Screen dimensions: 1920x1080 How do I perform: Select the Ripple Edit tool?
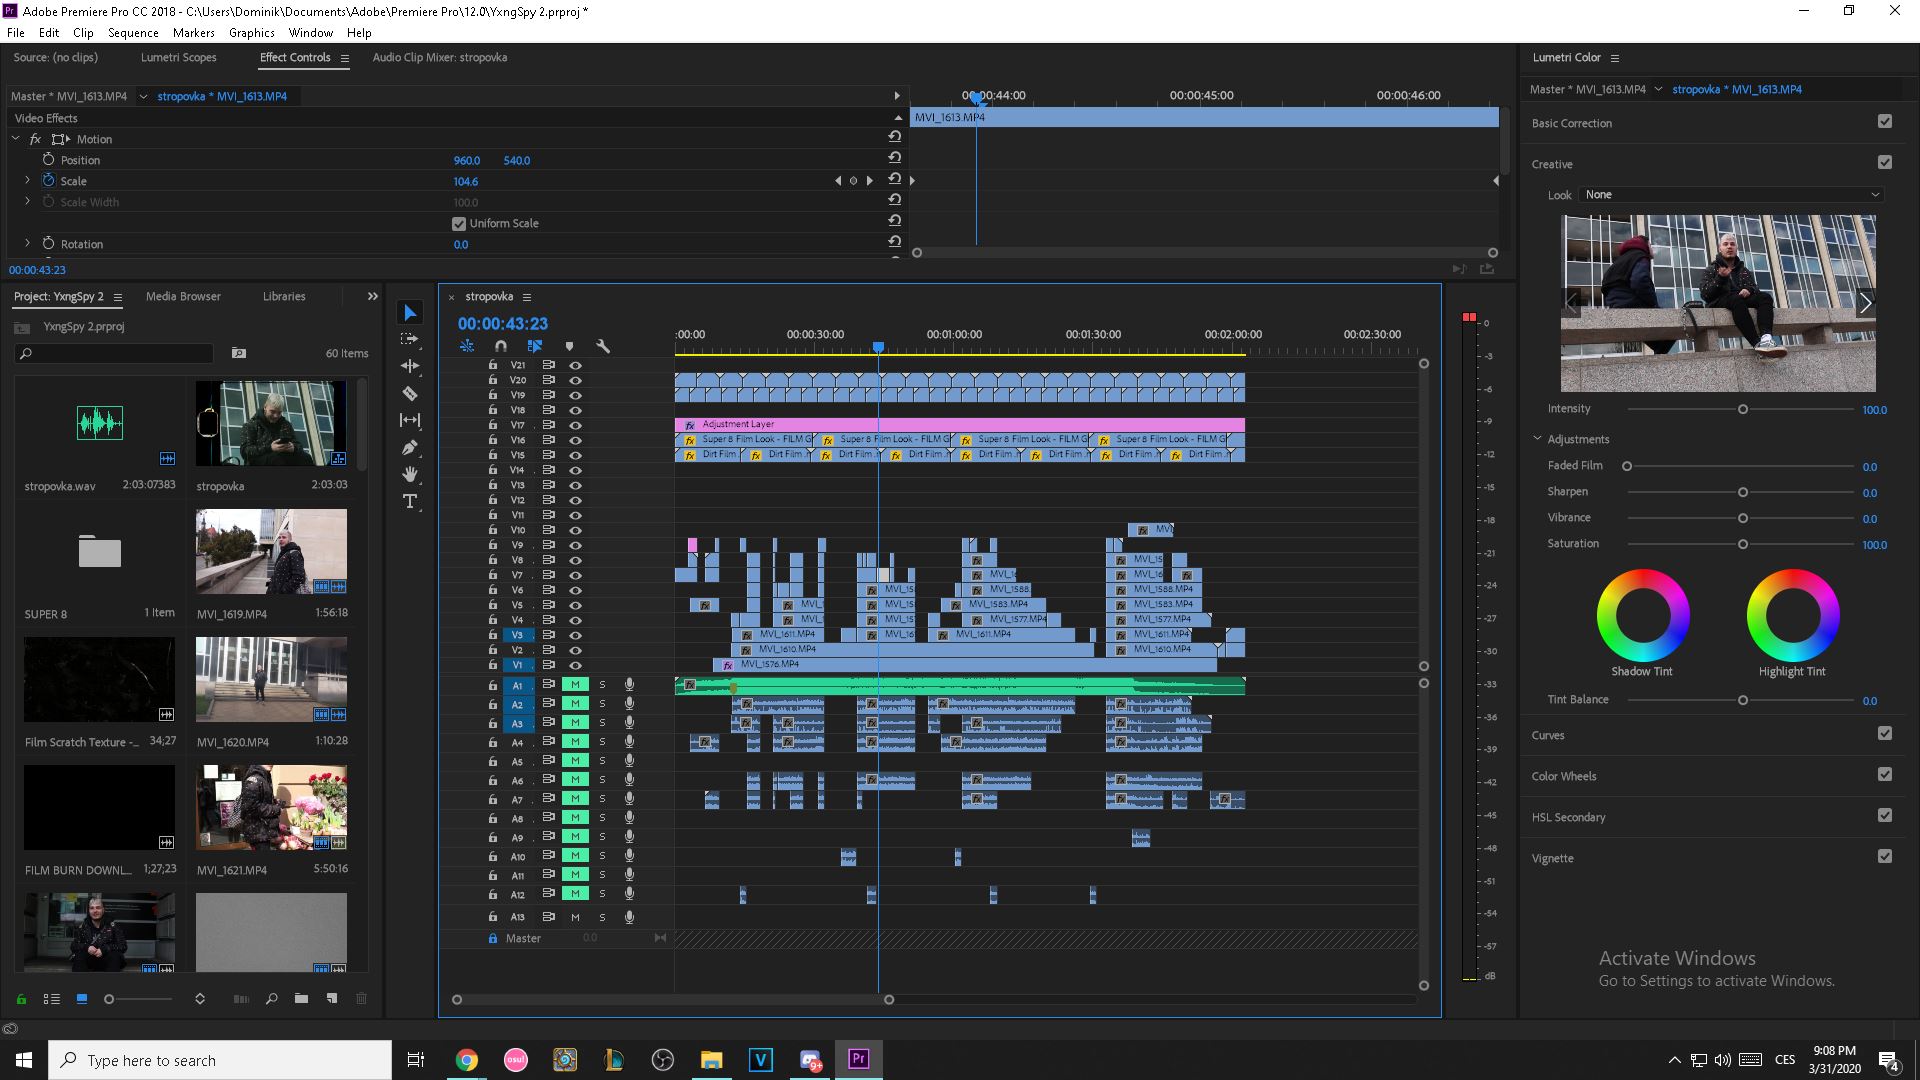point(410,366)
